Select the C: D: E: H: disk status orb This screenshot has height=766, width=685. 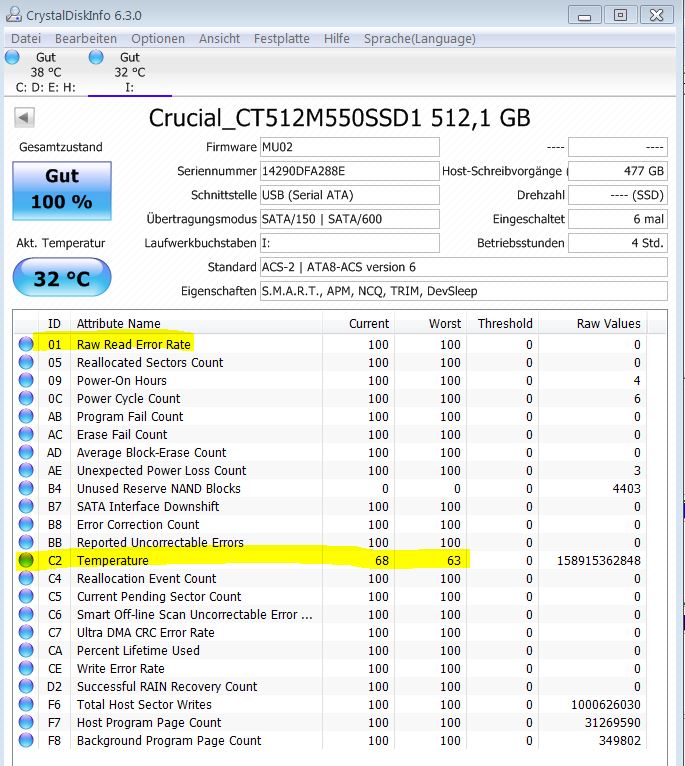click(12, 57)
